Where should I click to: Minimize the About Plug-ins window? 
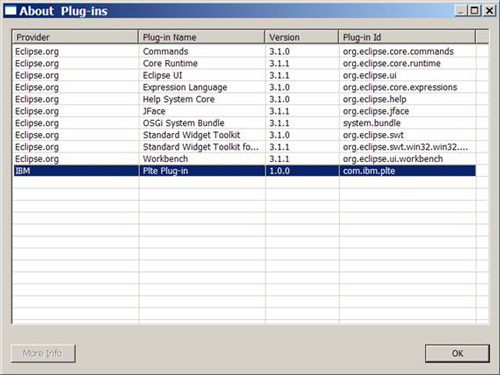[x=461, y=11]
